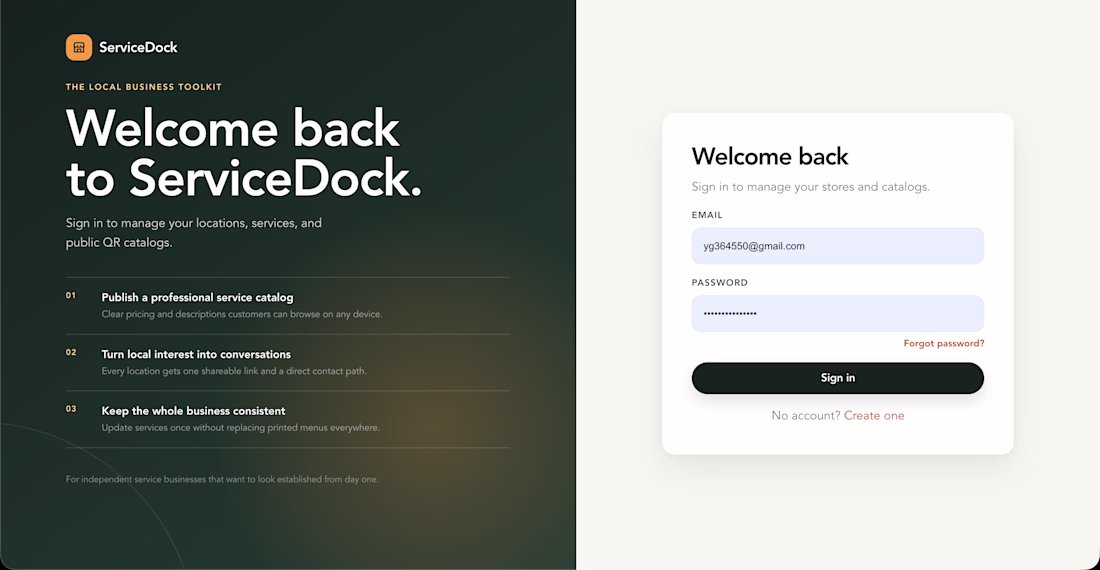This screenshot has width=1100, height=570.
Task: Click 'Update services once' subtext
Action: pyautogui.click(x=241, y=428)
